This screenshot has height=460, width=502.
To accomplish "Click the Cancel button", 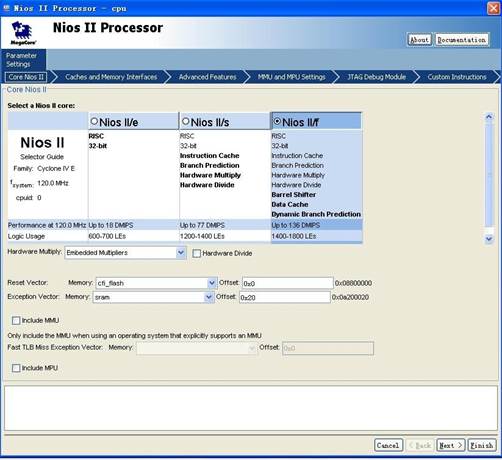I will click(388, 445).
